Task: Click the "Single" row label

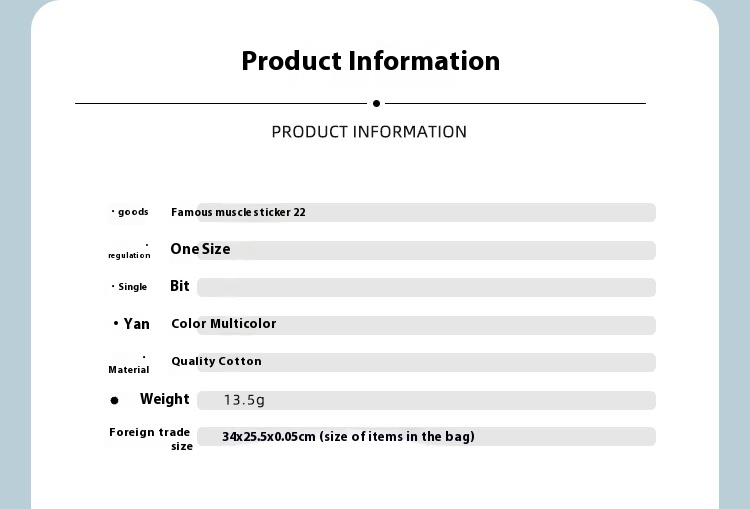Action: click(x=133, y=287)
